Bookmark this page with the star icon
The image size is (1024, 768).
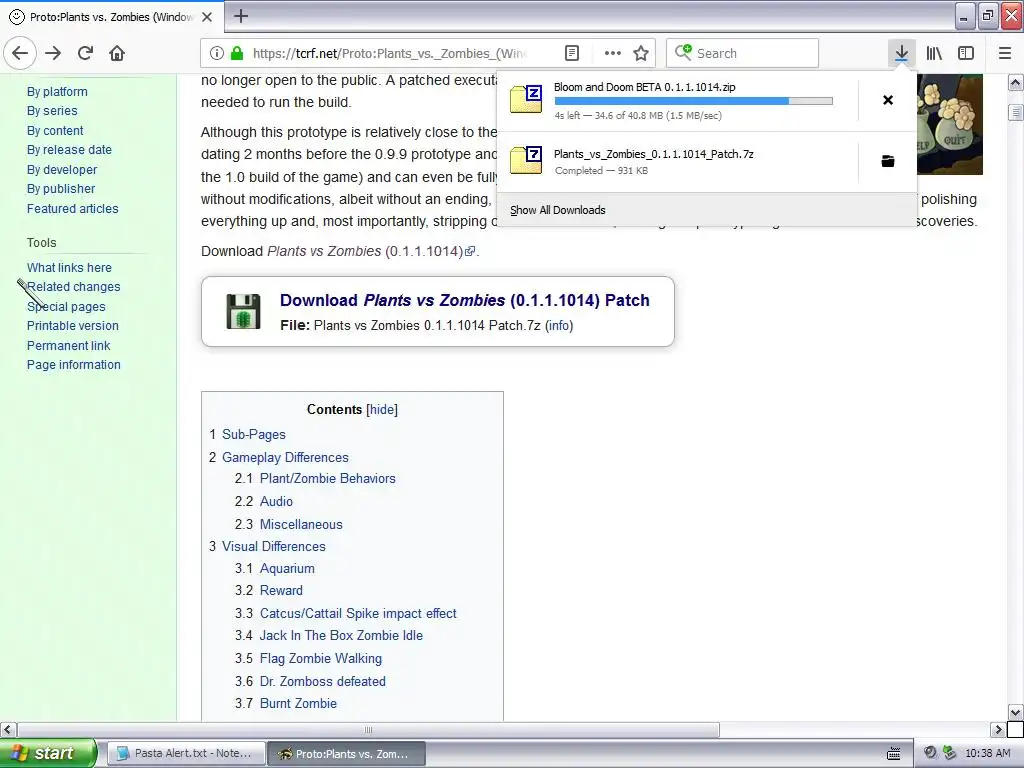coord(641,53)
